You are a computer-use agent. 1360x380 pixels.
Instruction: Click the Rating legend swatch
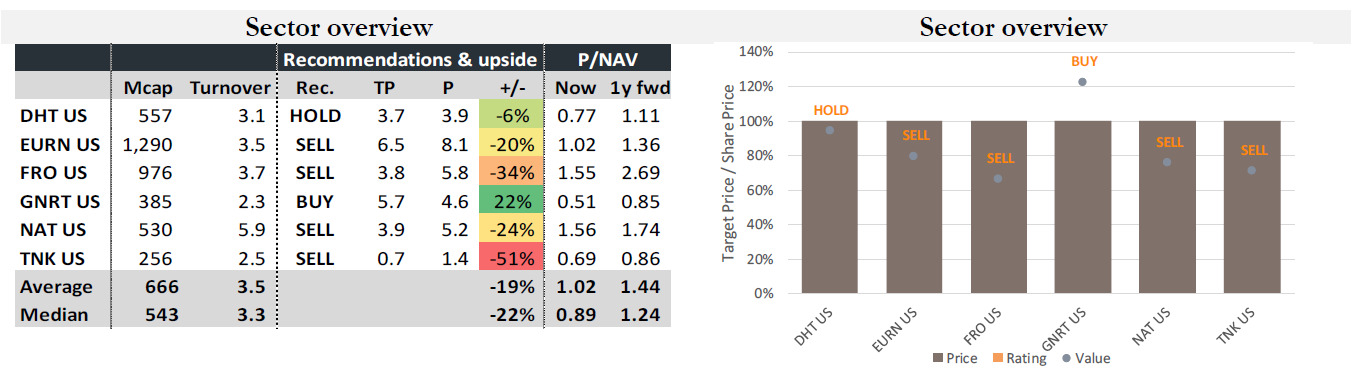[996, 358]
